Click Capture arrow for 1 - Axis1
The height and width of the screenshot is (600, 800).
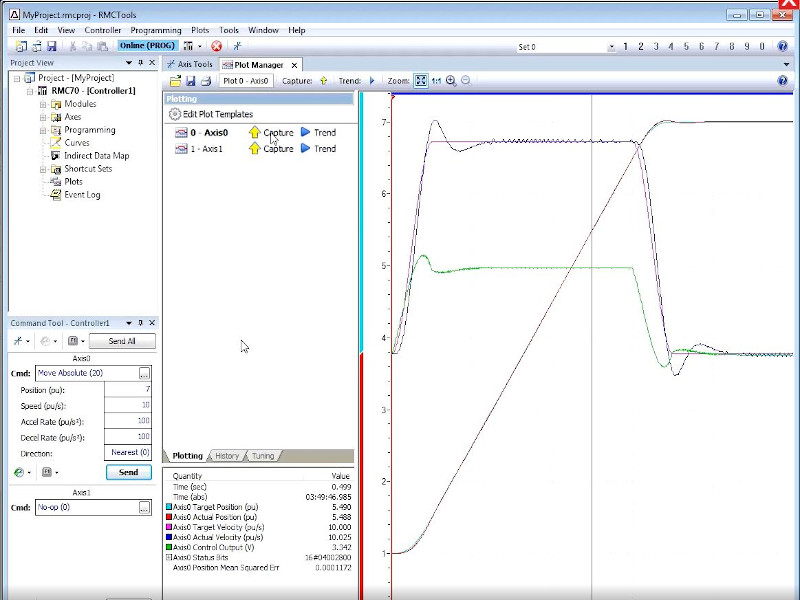point(254,149)
